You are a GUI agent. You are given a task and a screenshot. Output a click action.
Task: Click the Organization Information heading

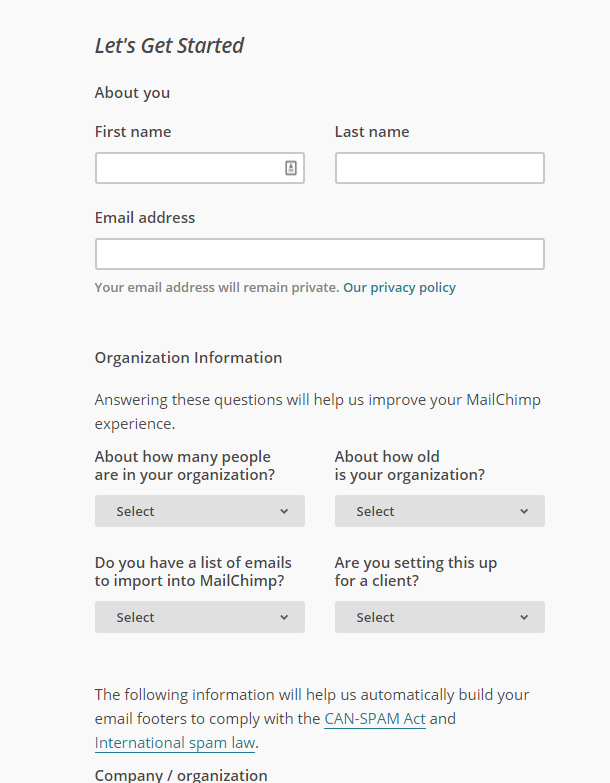point(188,358)
